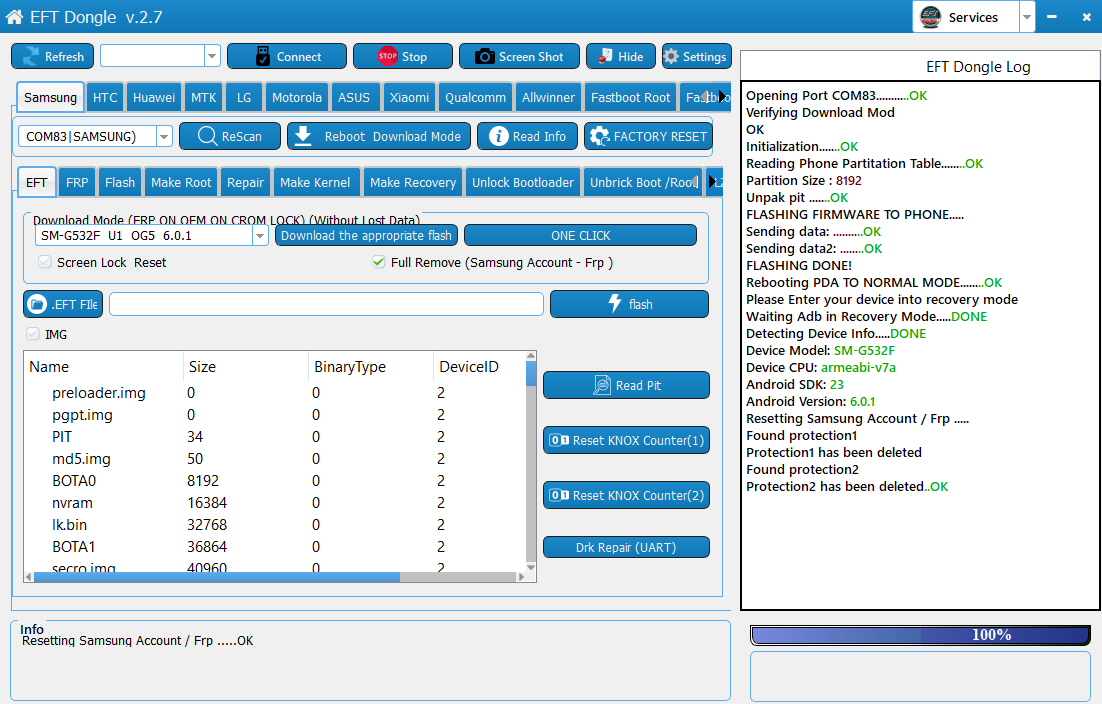Select the BOTA0 partition row
The height and width of the screenshot is (704, 1102).
click(274, 481)
